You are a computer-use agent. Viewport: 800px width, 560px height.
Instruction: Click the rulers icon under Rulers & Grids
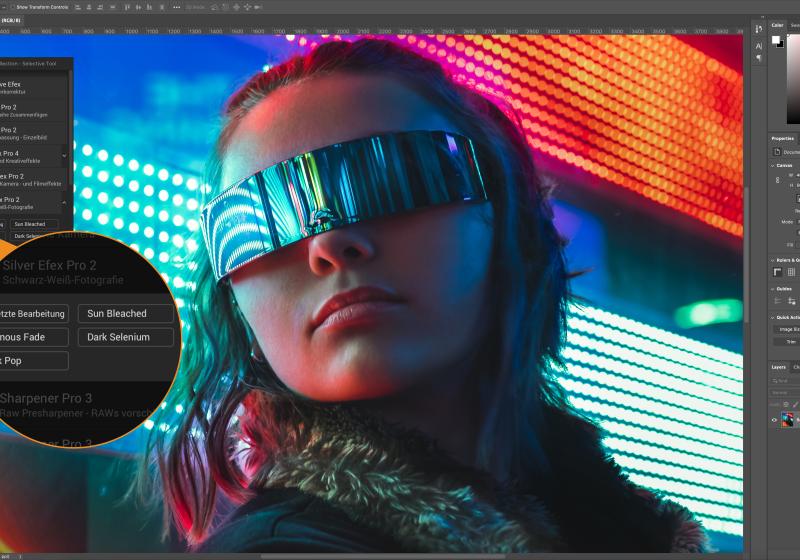click(x=777, y=272)
